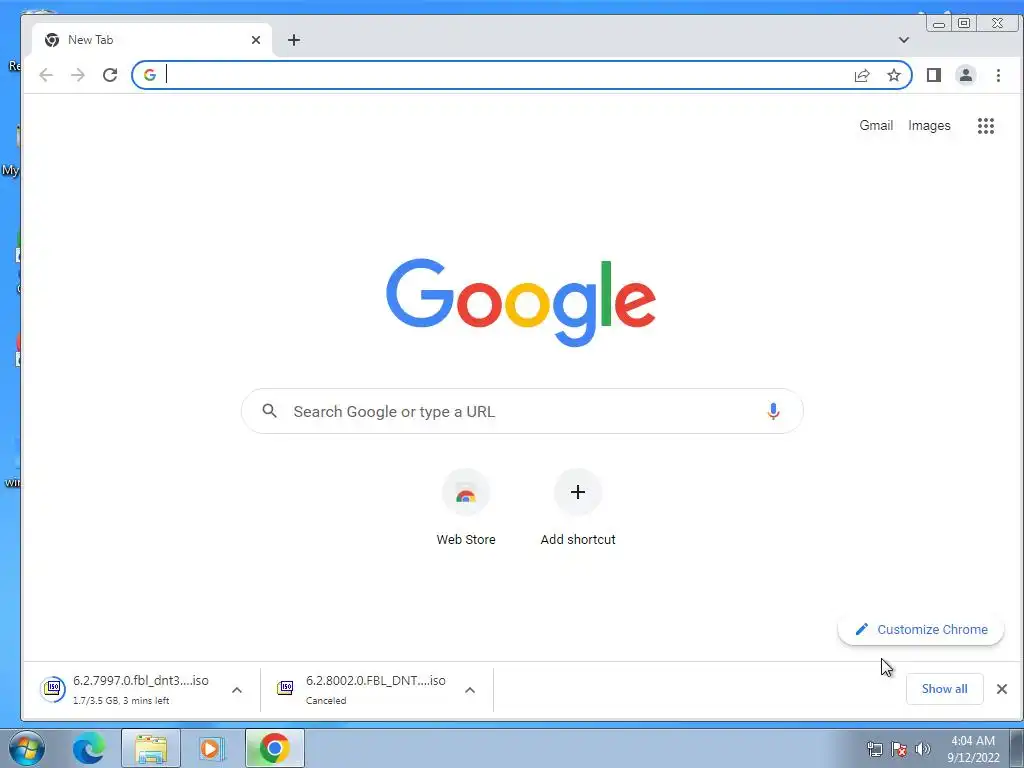Click the magnifier icon in search box

pos(269,411)
